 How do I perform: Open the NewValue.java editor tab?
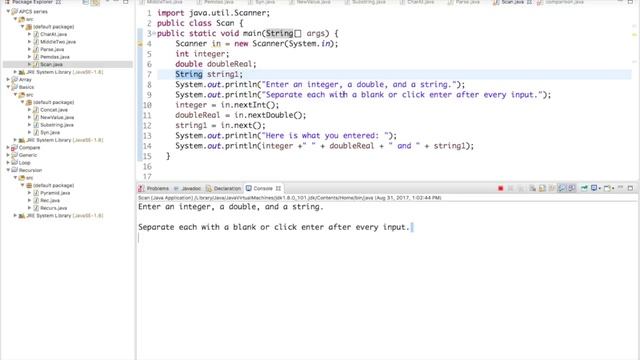coord(309,2)
